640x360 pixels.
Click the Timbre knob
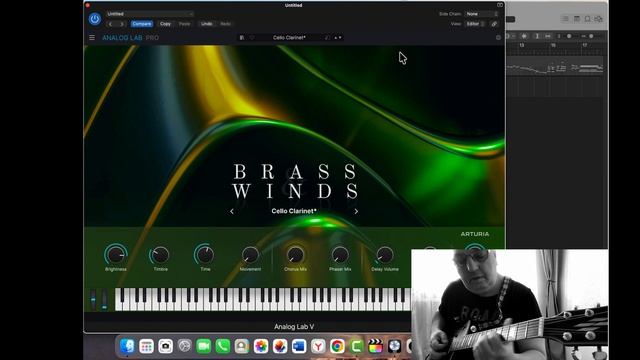click(x=160, y=255)
